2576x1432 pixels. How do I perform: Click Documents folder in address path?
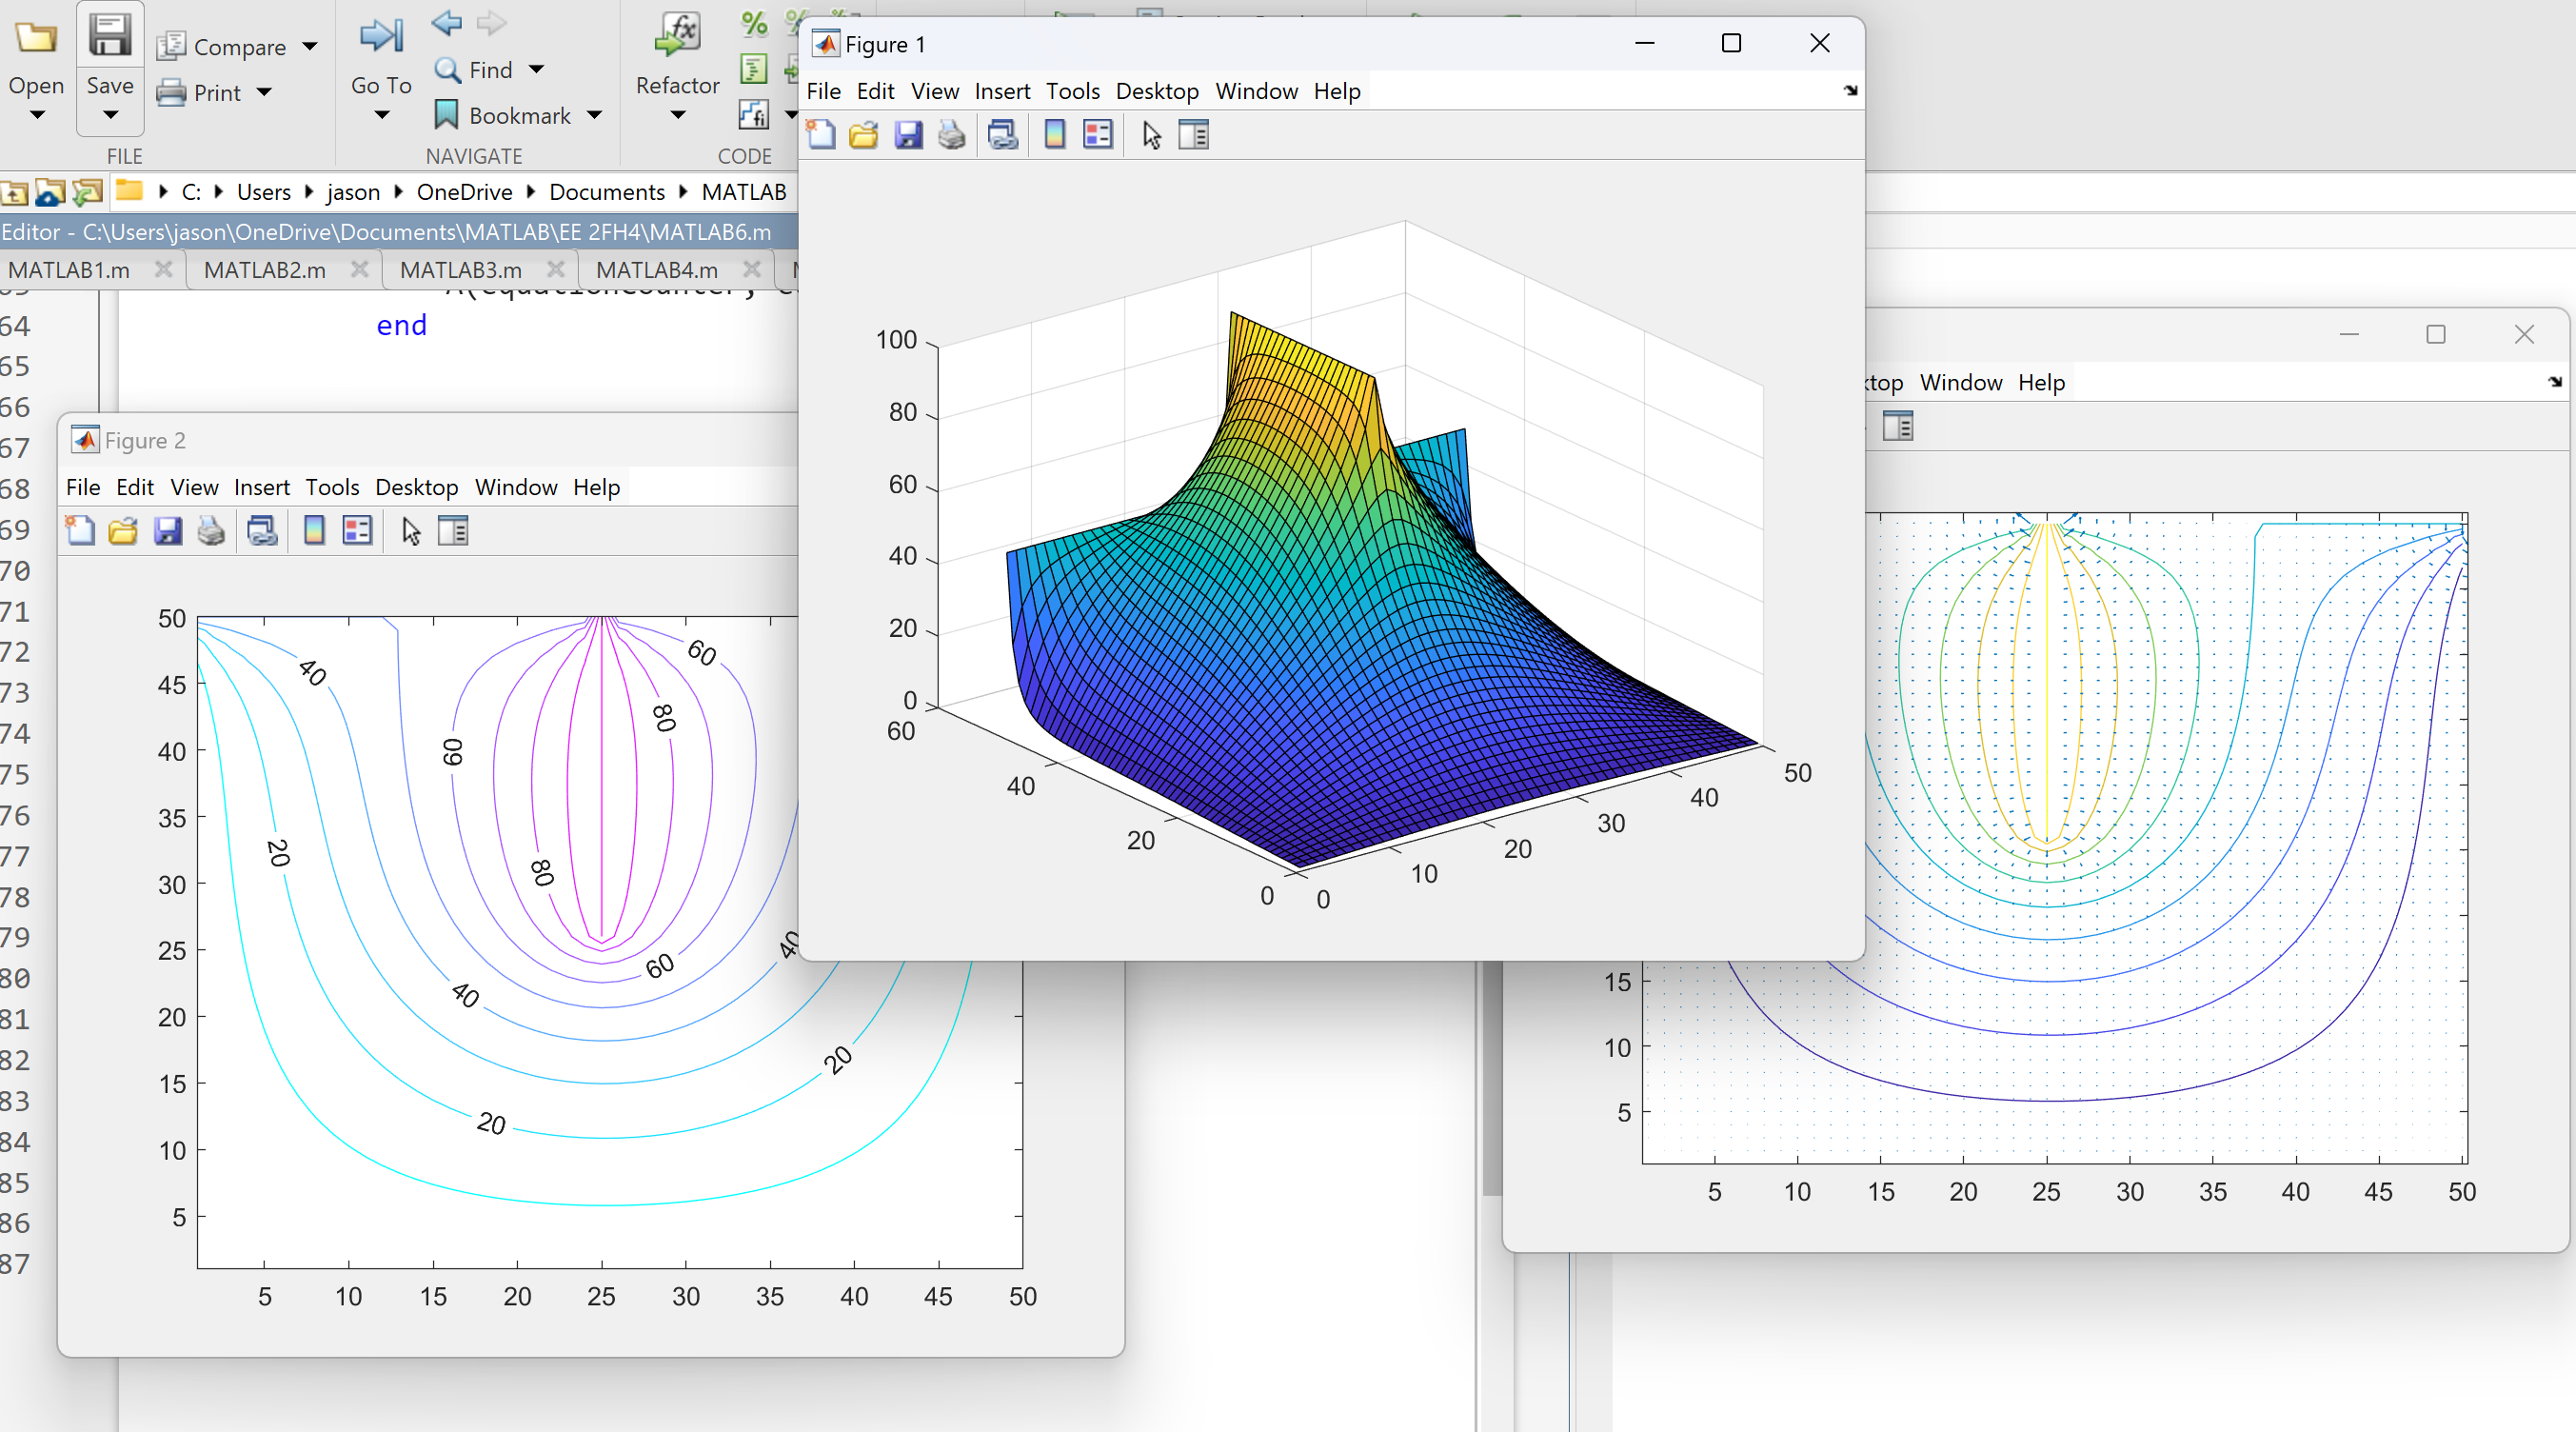(606, 192)
